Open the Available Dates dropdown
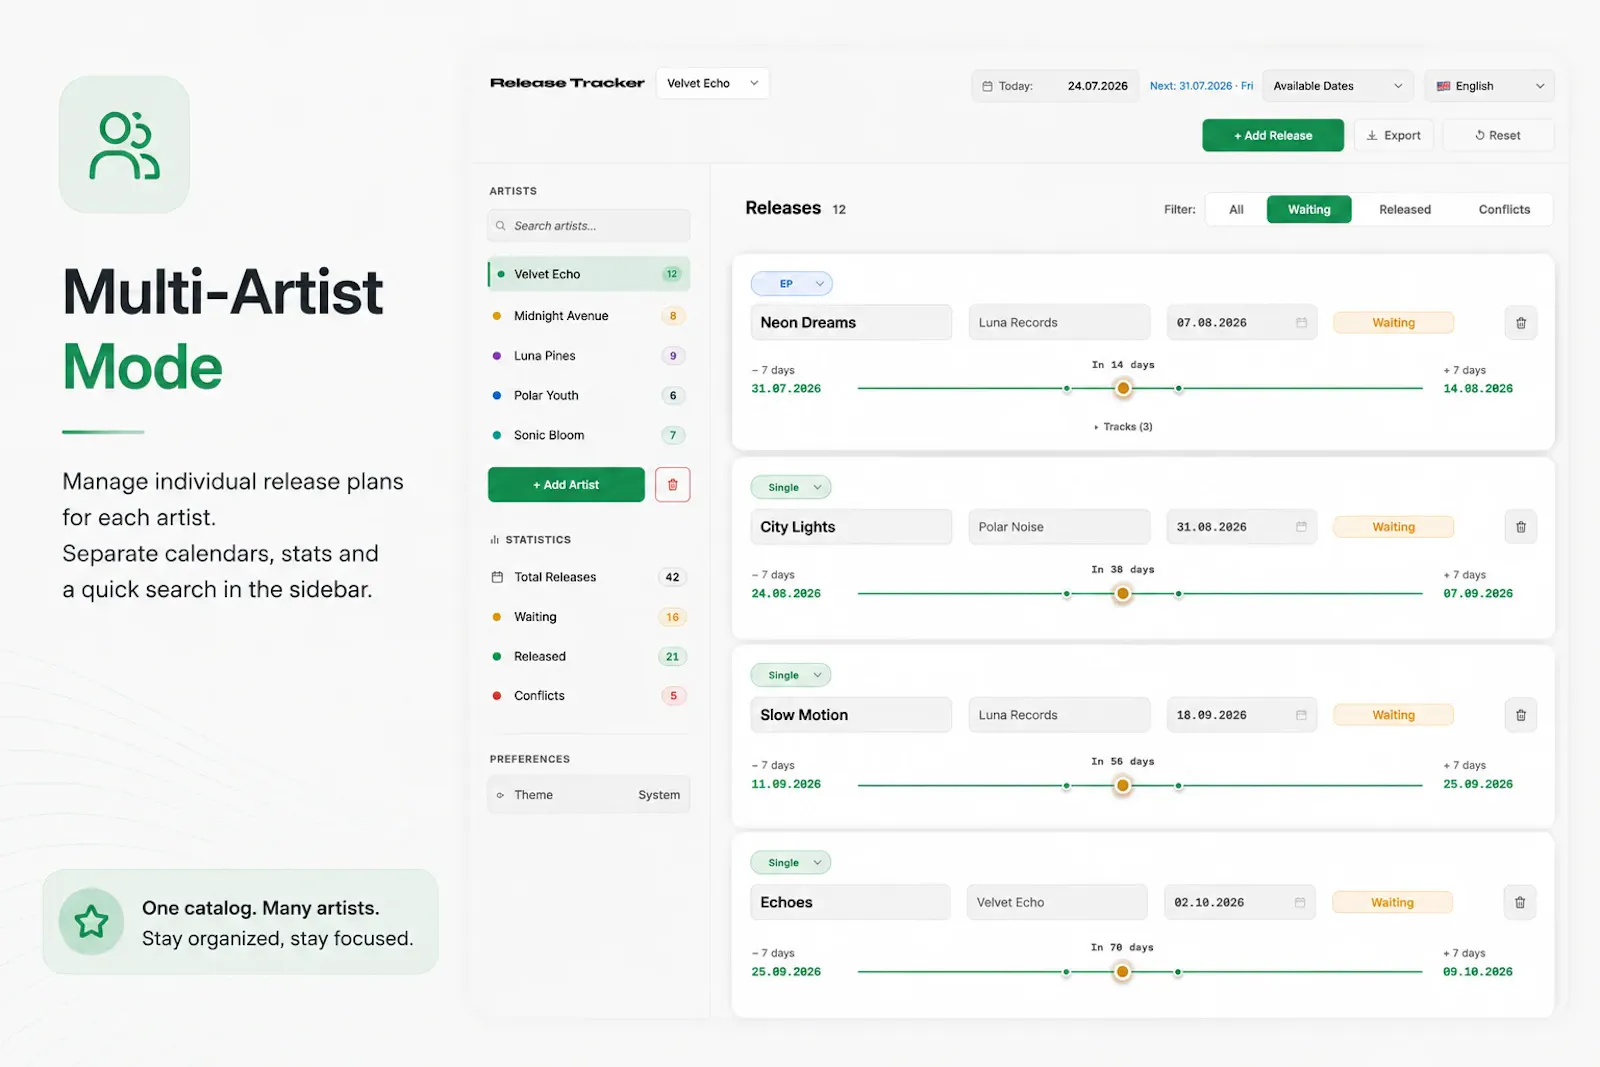The width and height of the screenshot is (1600, 1067). pos(1337,86)
